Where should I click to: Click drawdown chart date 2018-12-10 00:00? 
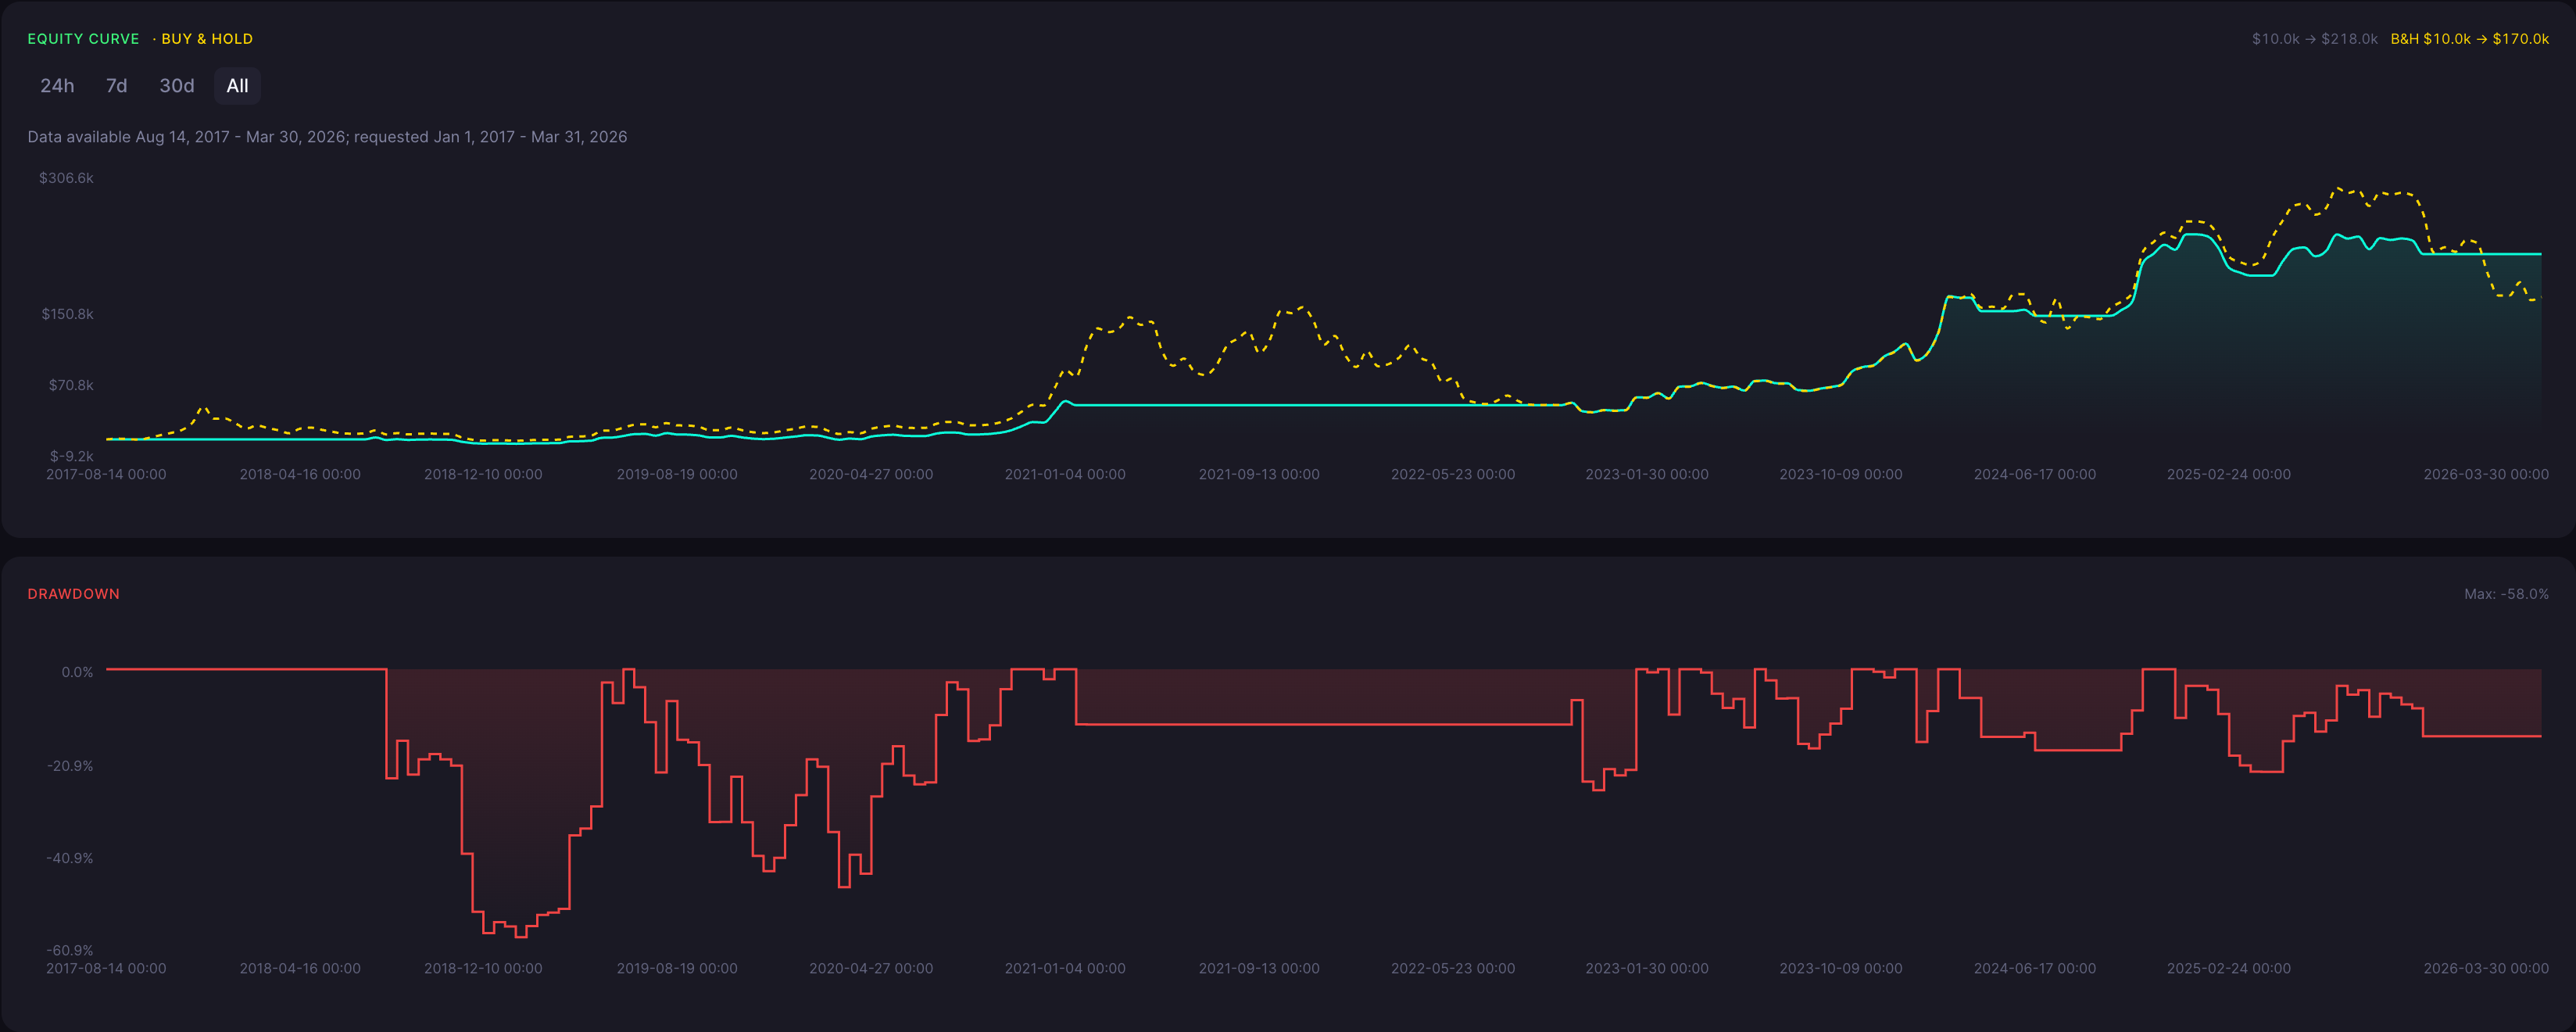(x=483, y=968)
